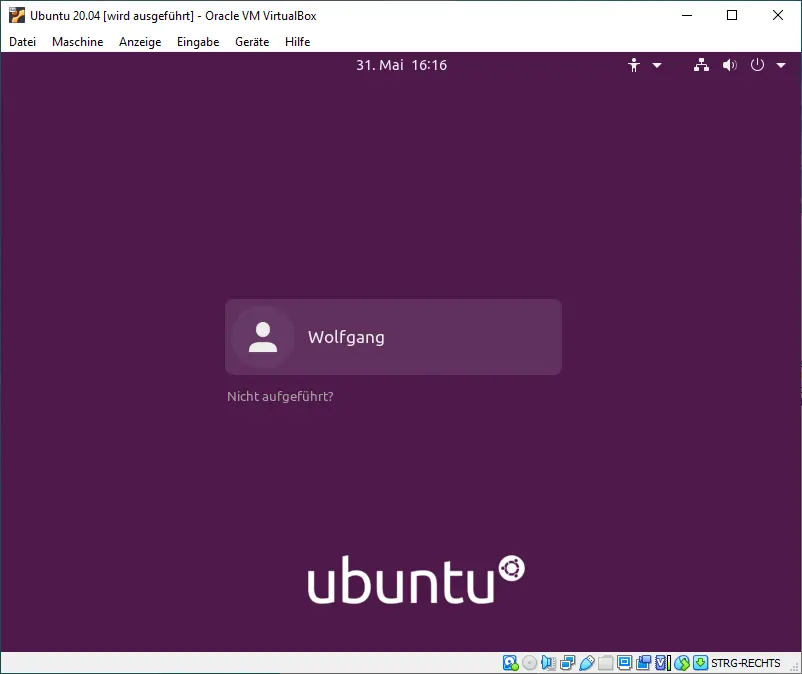Click the optical drive icon in VirtualBox status bar

[x=528, y=662]
